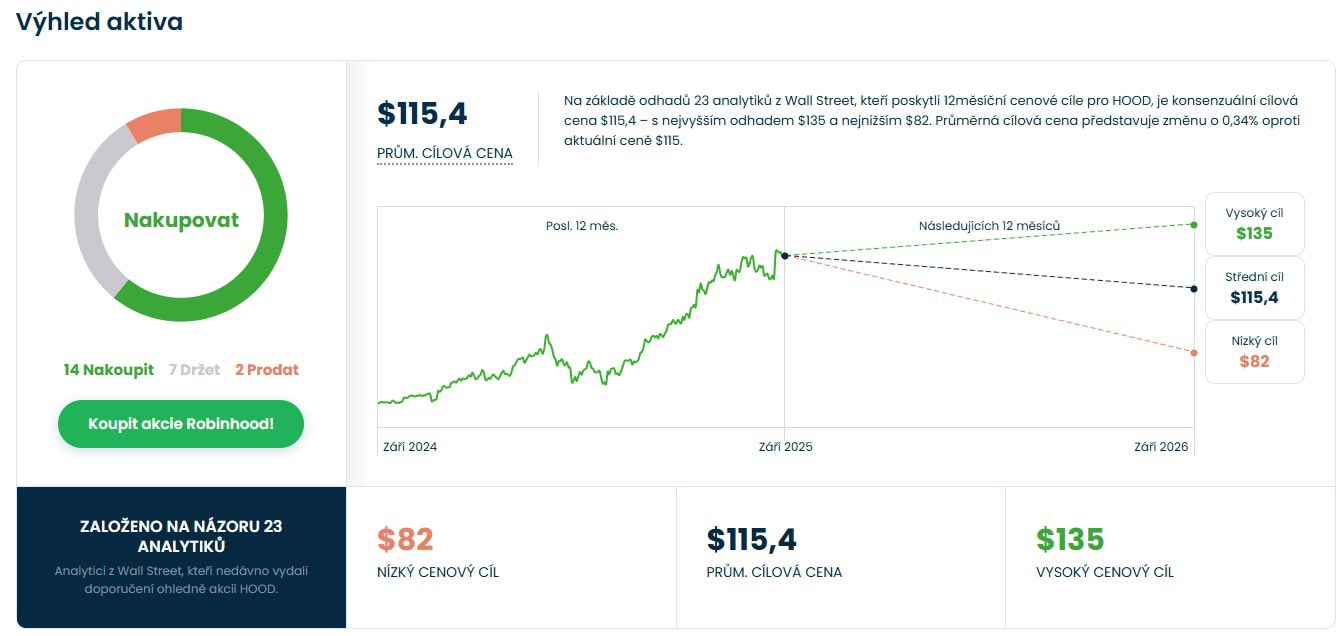
Task: Click the "Vysoký cíl $135" card
Action: pos(1254,223)
